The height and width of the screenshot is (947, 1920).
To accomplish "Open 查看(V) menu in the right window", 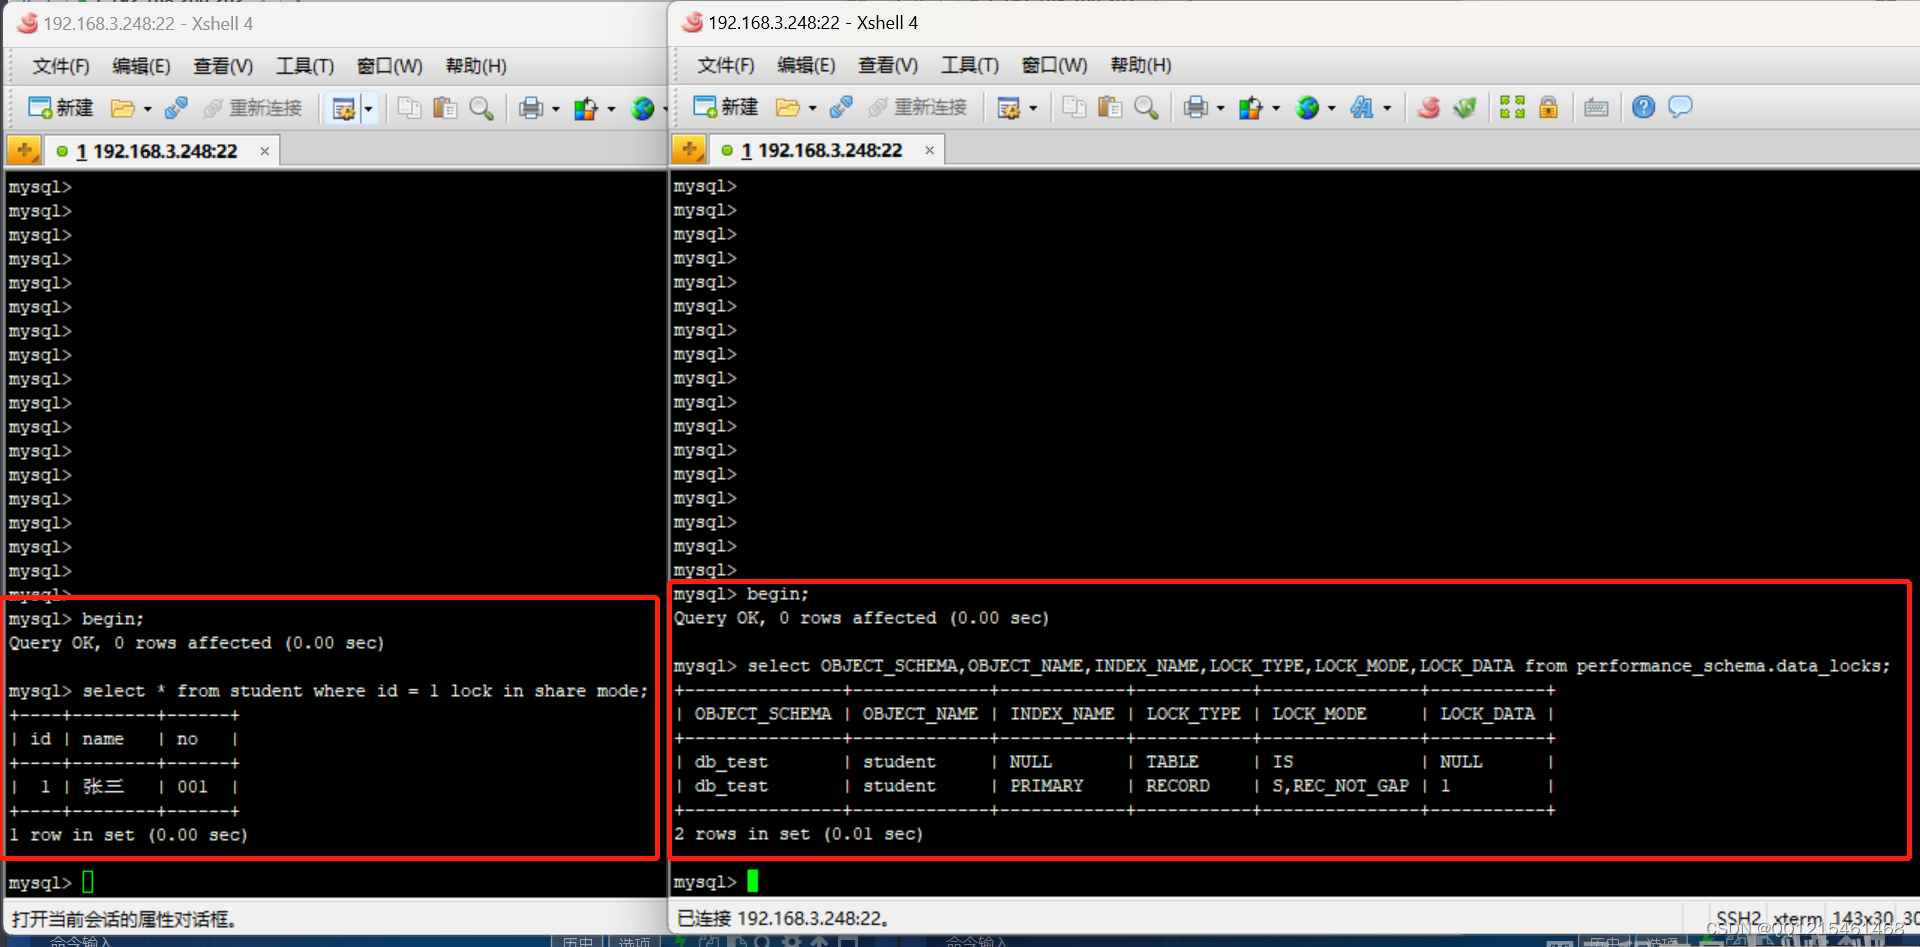I will point(888,65).
